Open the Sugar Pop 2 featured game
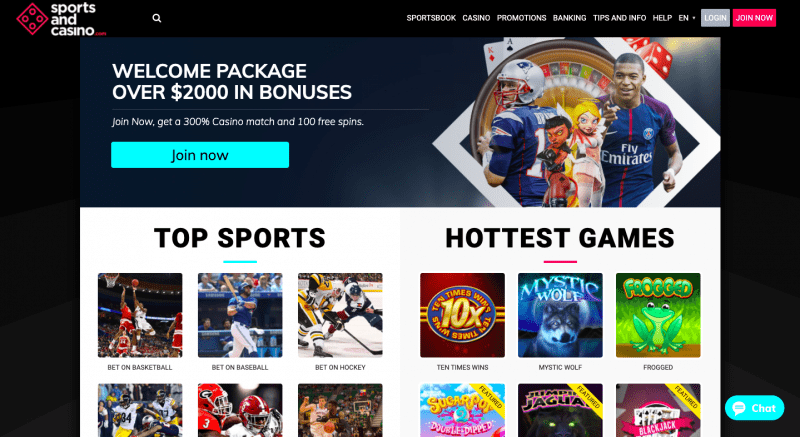This screenshot has height=437, width=800. pos(462,410)
